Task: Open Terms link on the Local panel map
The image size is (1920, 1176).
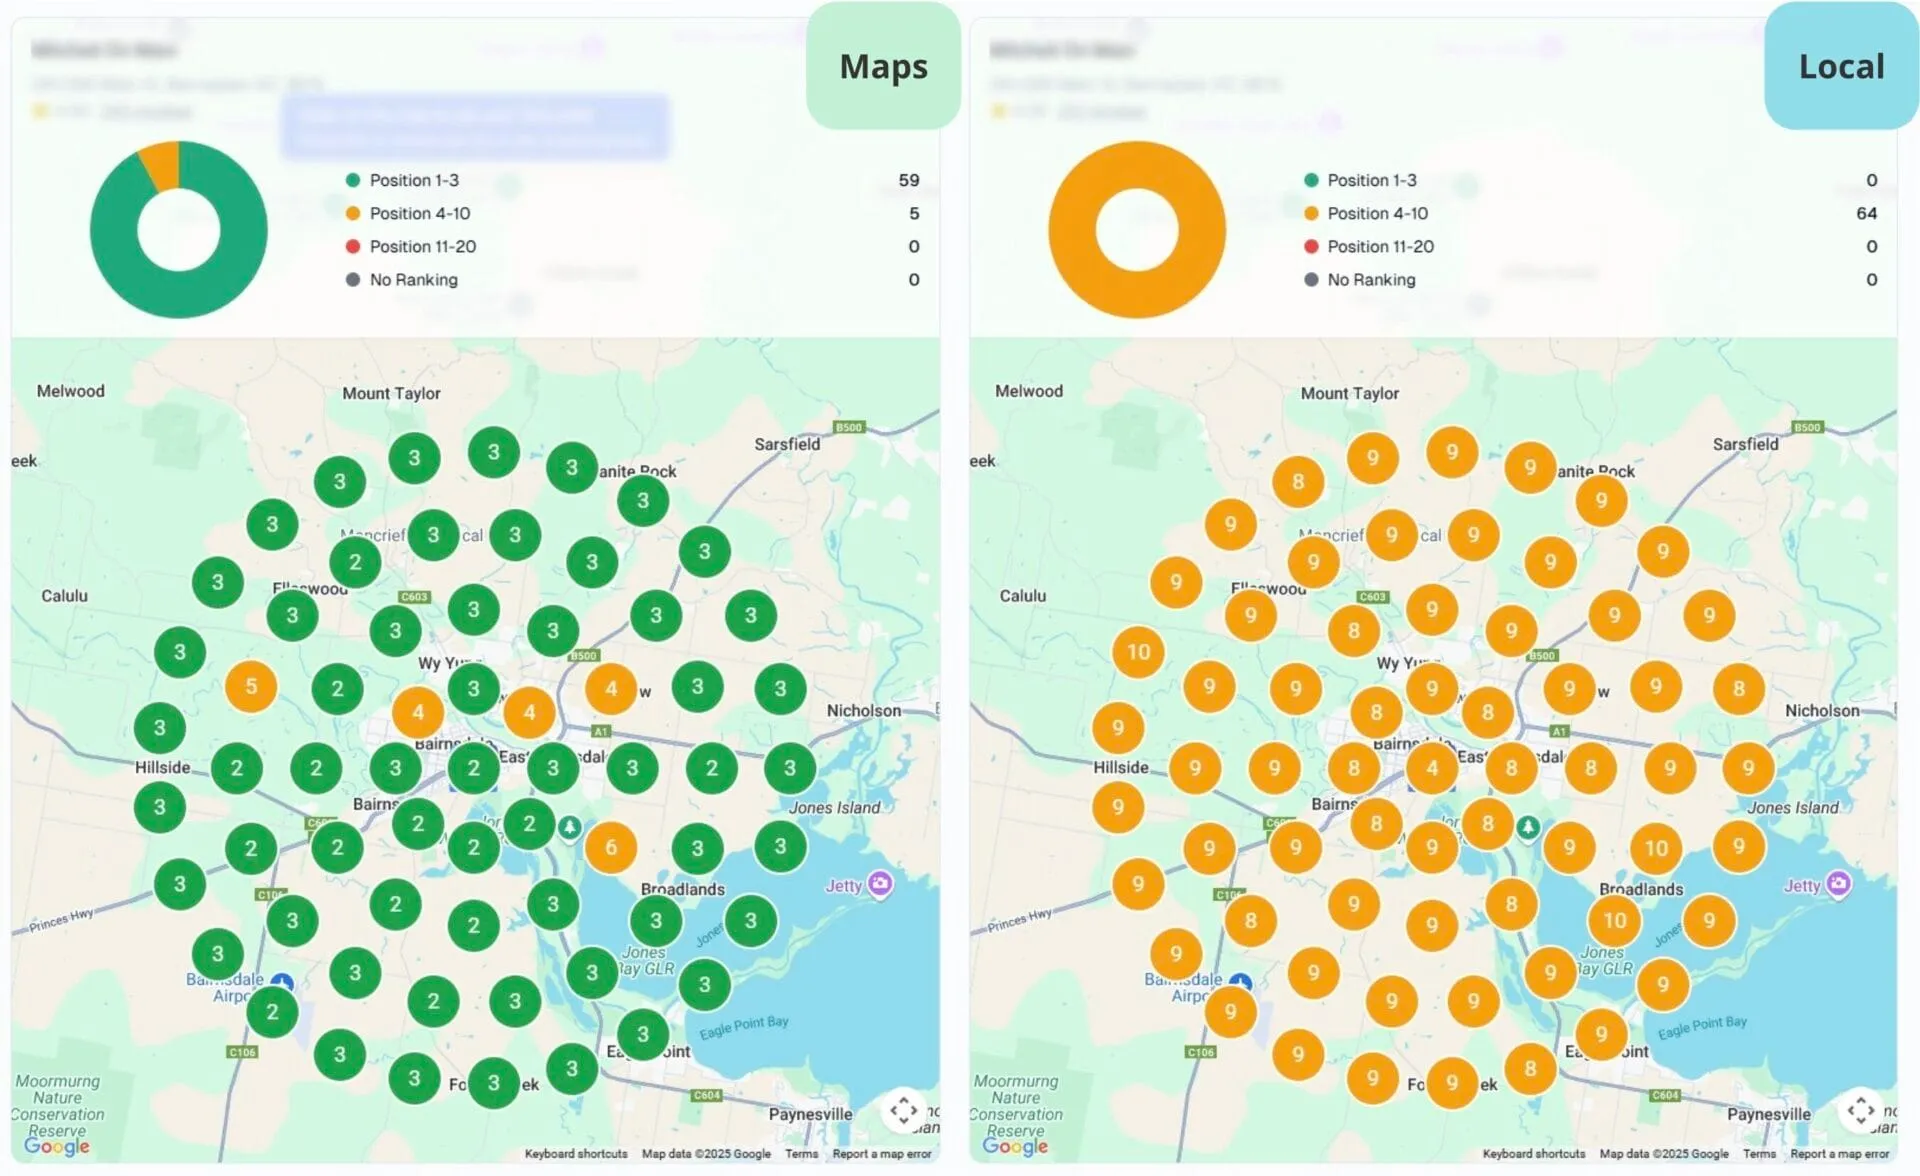Action: tap(1760, 1154)
